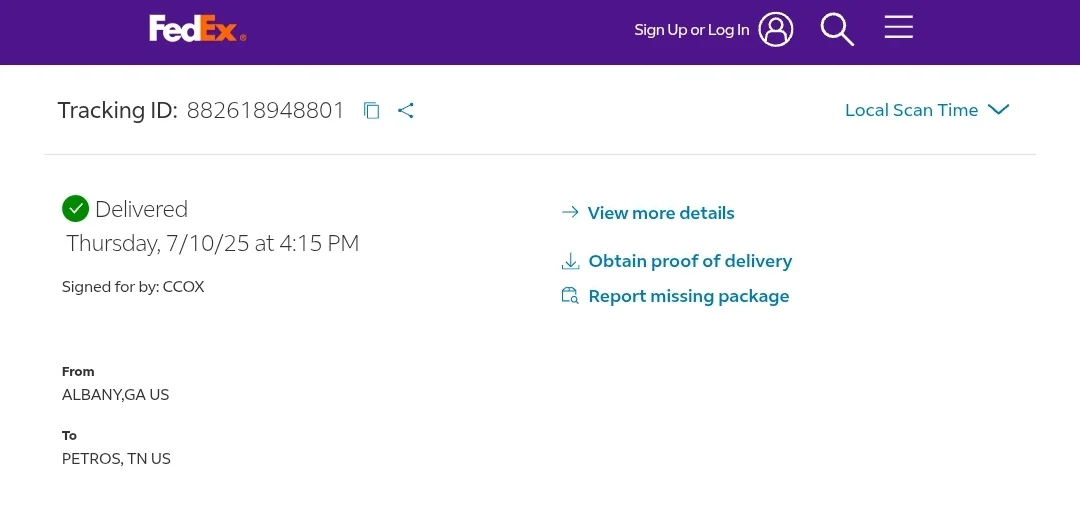Click the ALBANY, GA US origin address
This screenshot has height=511, width=1080.
tap(116, 395)
